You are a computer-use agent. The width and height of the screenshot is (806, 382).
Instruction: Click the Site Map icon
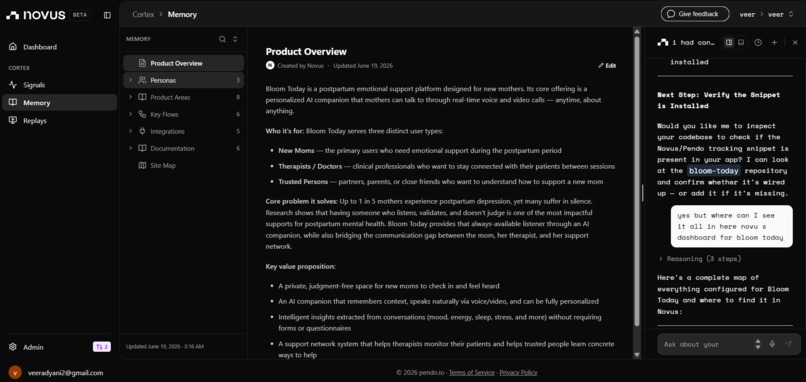tap(142, 166)
